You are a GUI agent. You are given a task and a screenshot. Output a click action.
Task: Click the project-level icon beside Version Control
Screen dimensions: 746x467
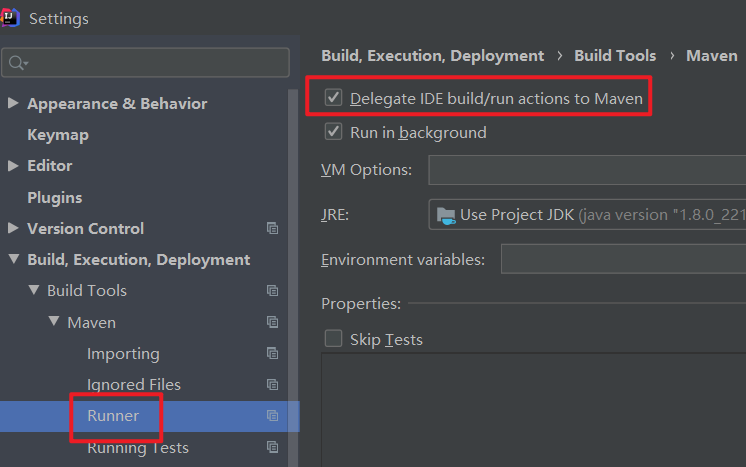(x=272, y=228)
